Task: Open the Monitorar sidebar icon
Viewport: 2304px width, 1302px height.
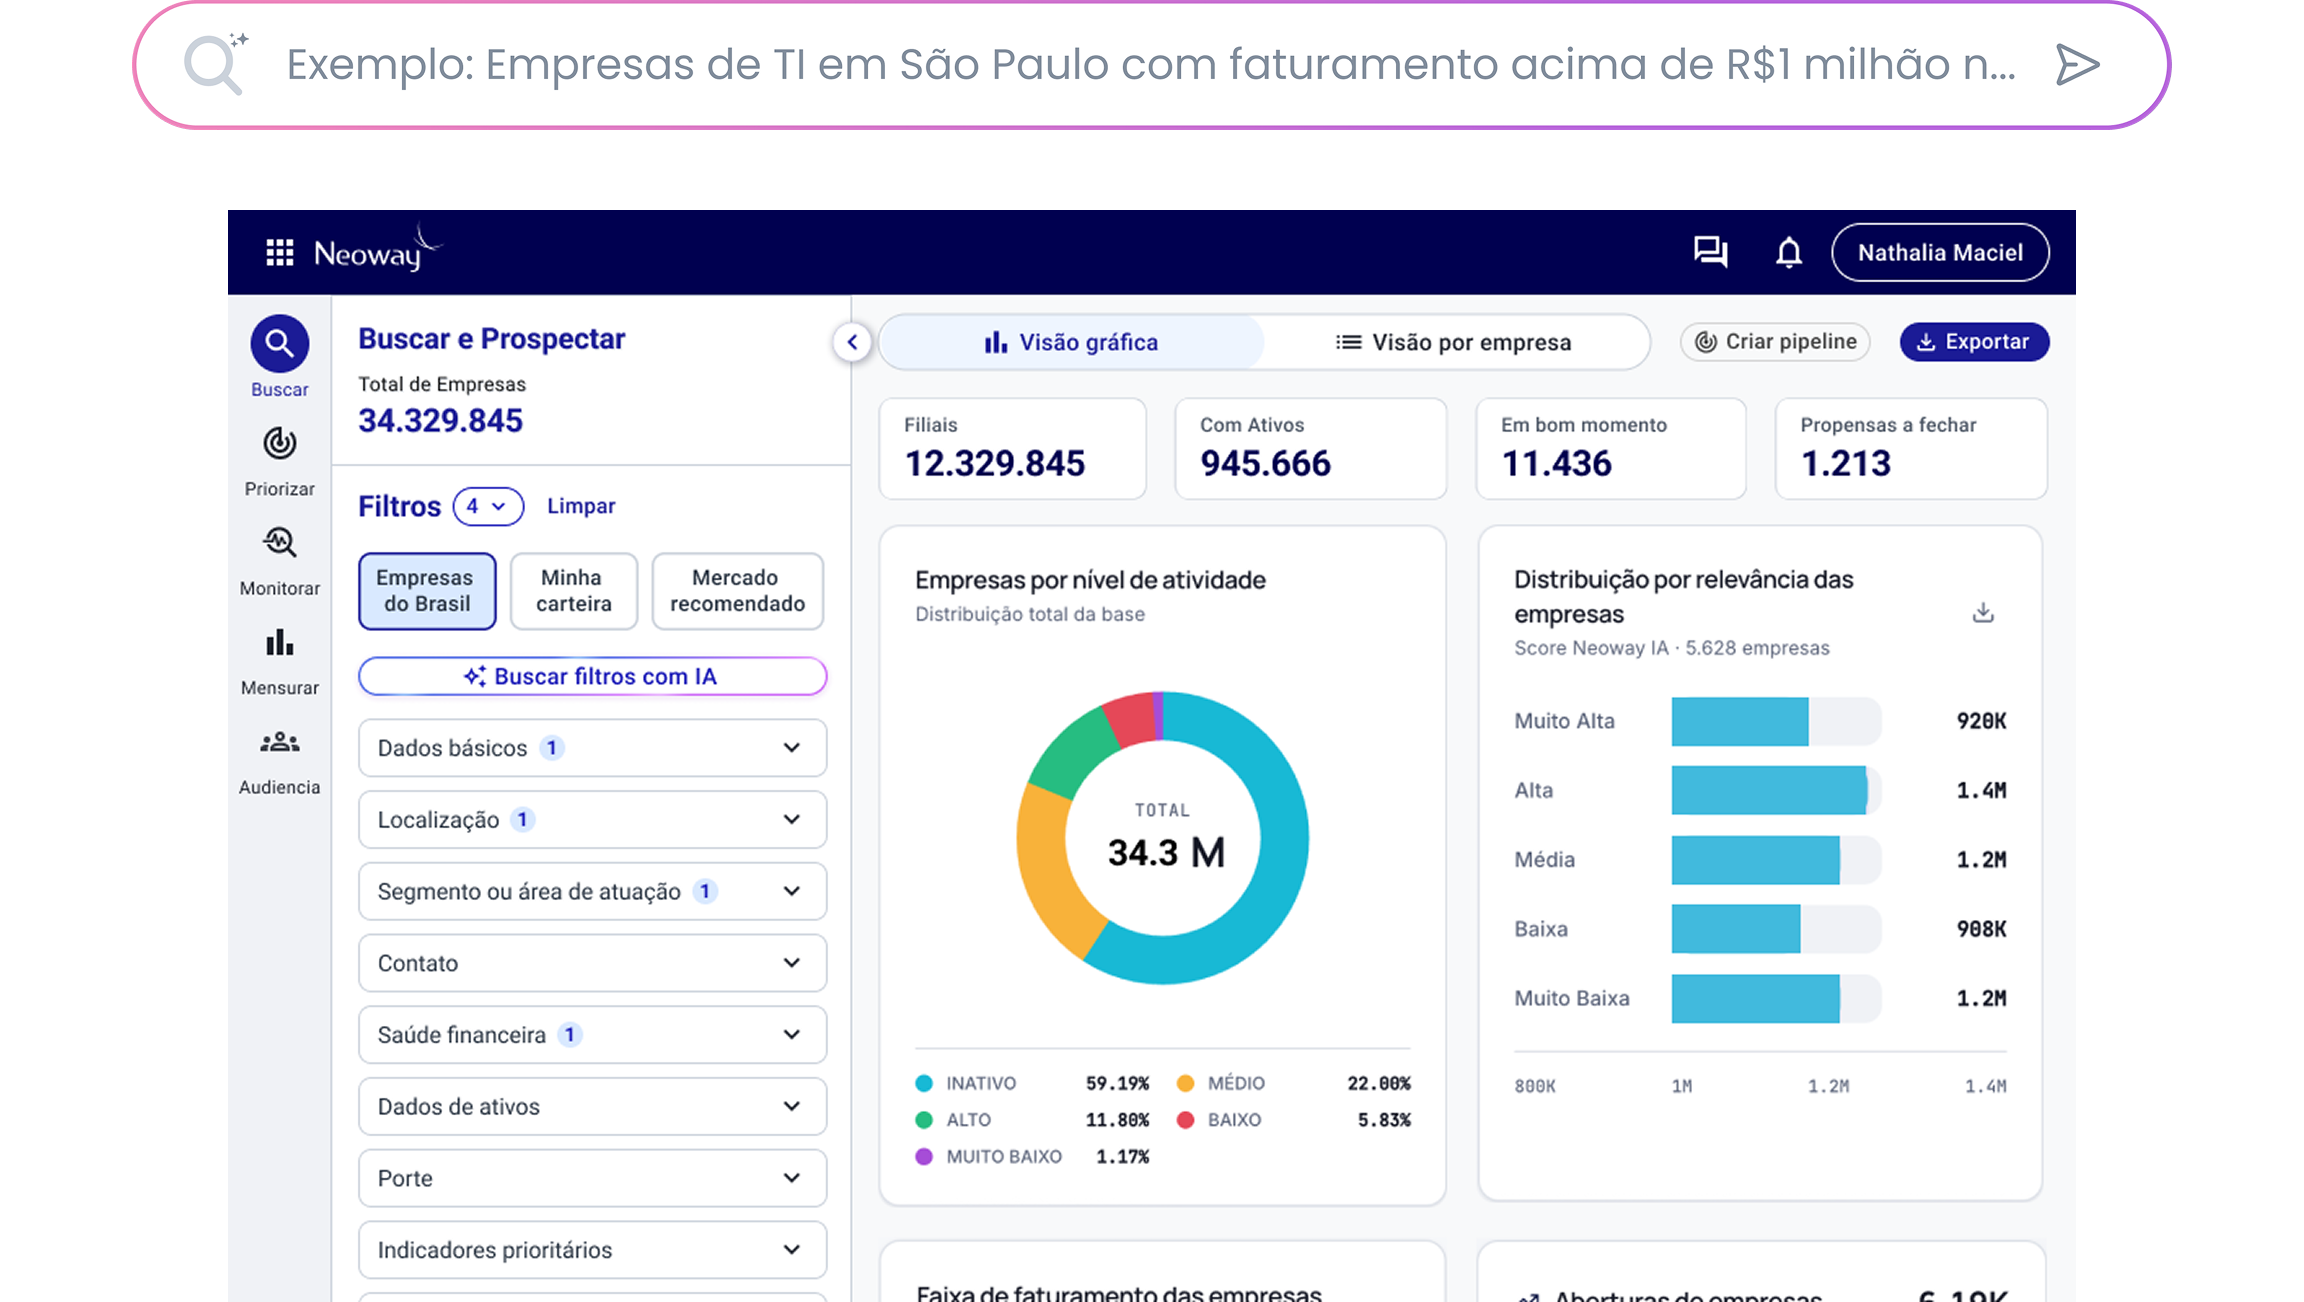Action: [280, 543]
